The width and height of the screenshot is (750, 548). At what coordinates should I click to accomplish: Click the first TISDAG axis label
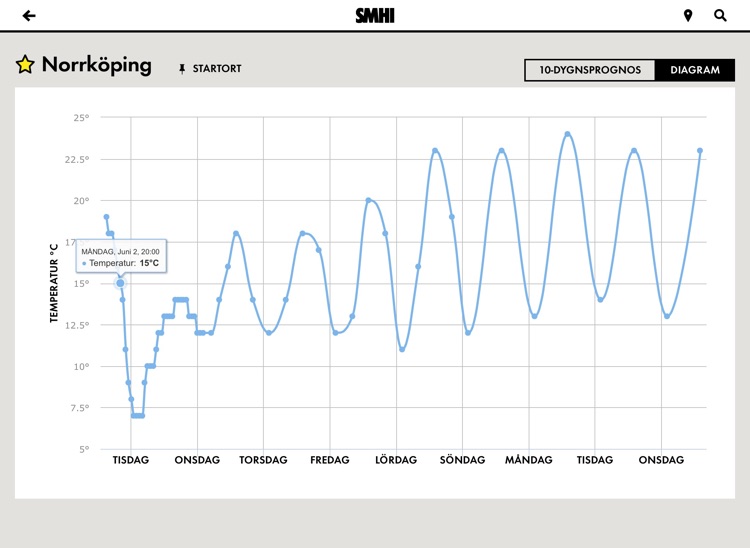(x=131, y=460)
